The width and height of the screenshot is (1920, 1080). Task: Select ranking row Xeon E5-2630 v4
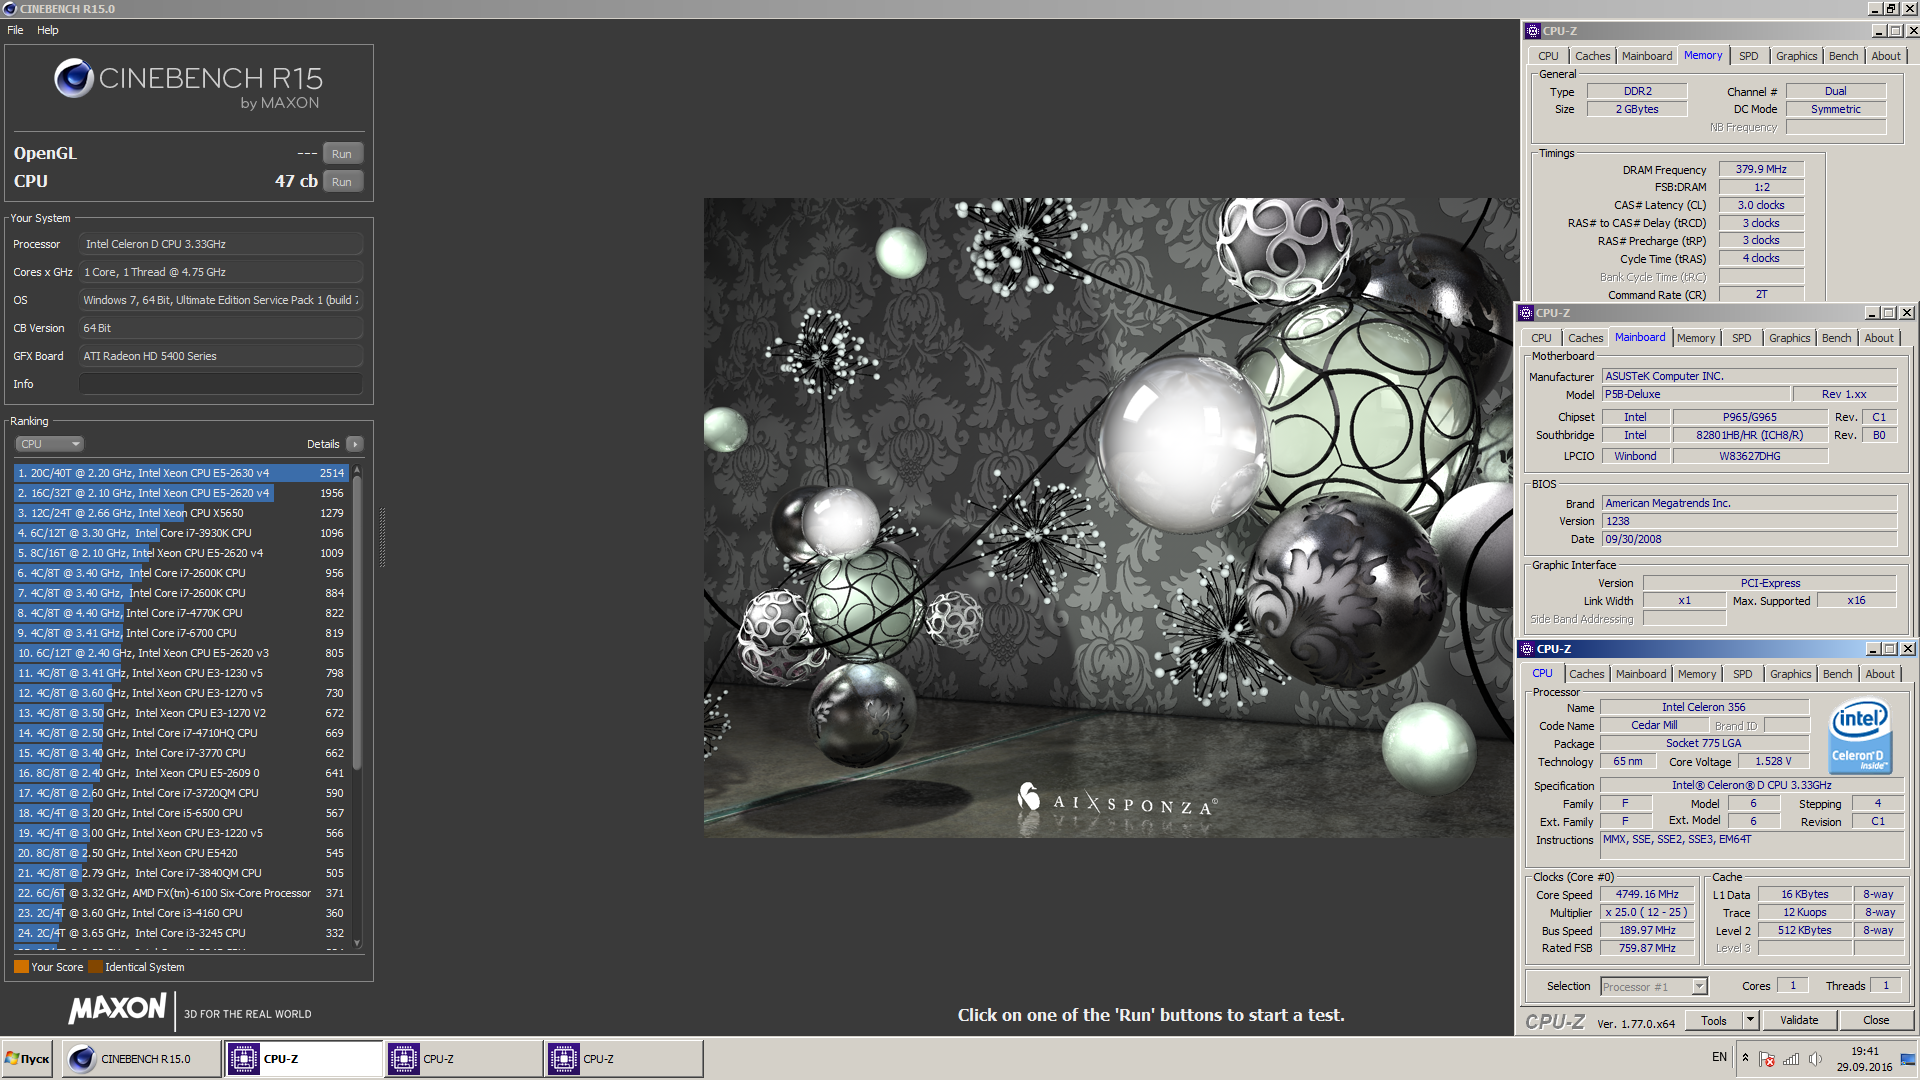181,473
